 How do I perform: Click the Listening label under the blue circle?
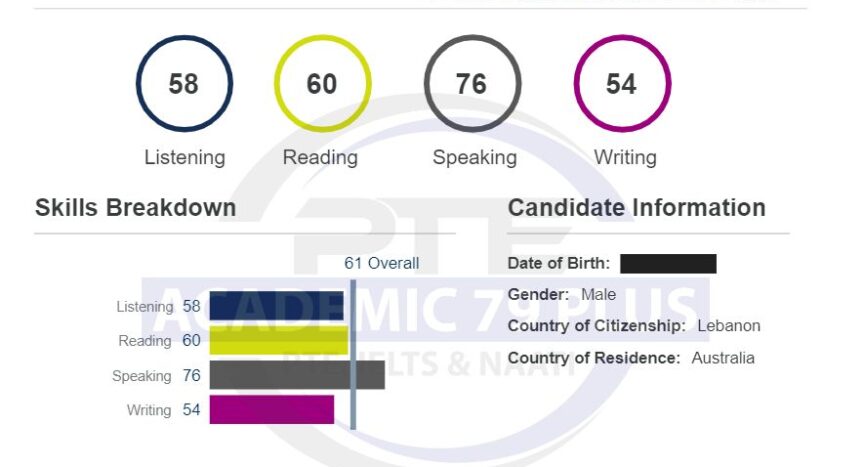click(185, 158)
